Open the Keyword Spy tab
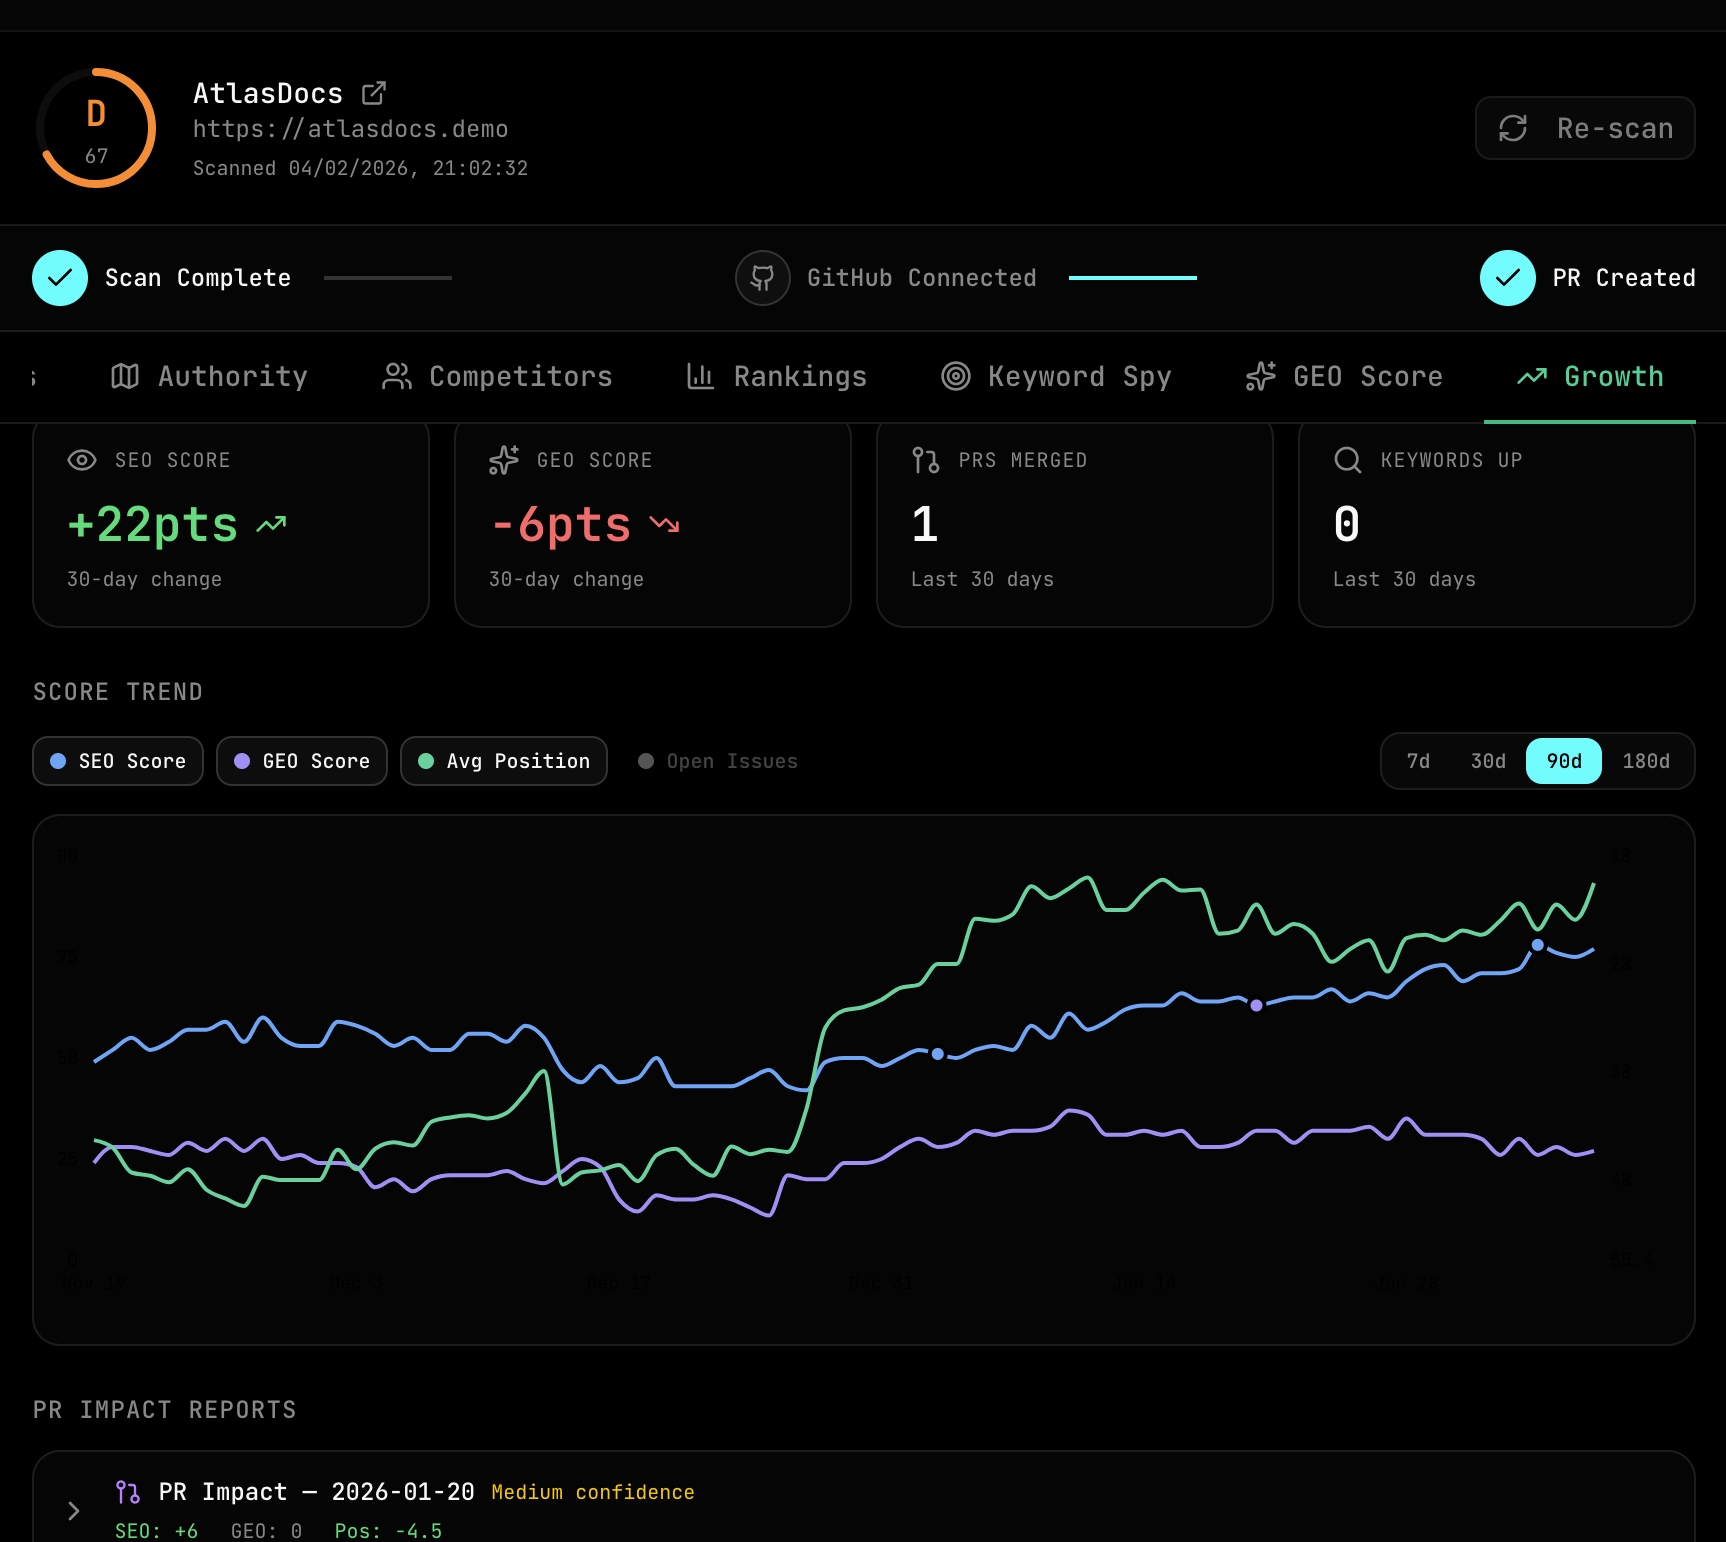The height and width of the screenshot is (1542, 1726). pyautogui.click(x=1055, y=377)
